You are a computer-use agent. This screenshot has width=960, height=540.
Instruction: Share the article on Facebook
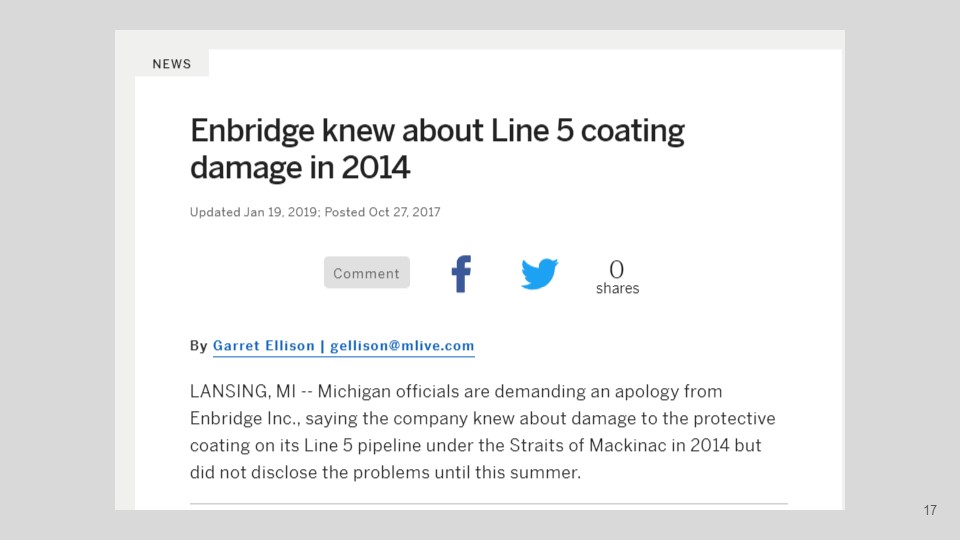(x=461, y=274)
